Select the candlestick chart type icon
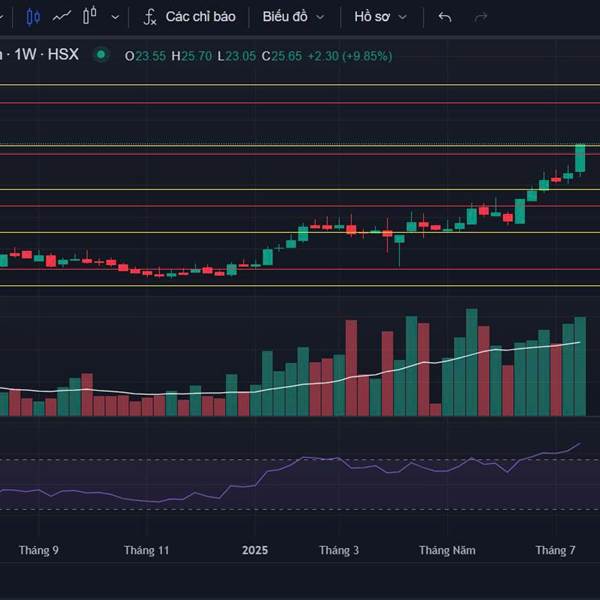The height and width of the screenshot is (600, 600). click(x=33, y=17)
